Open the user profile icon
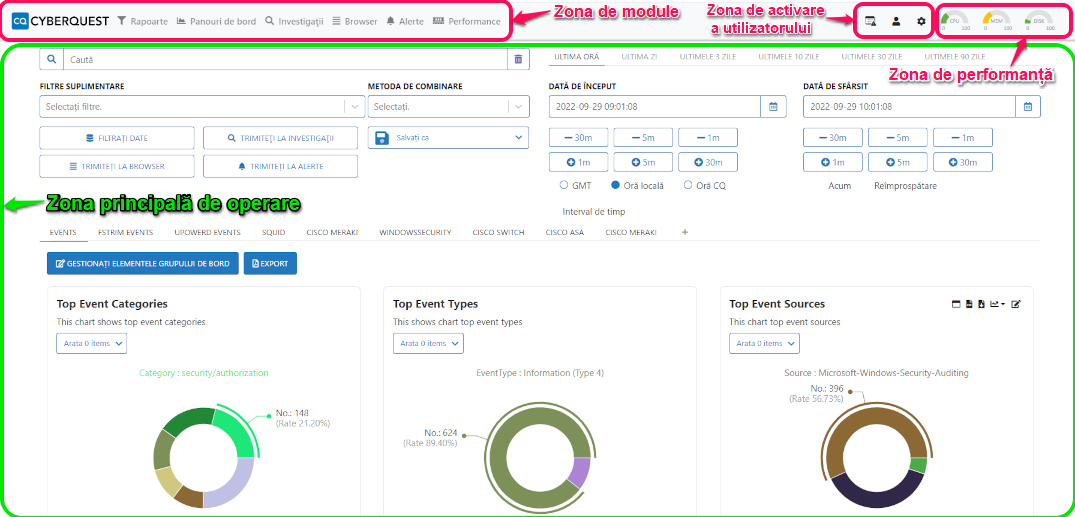1075x517 pixels. tap(896, 21)
